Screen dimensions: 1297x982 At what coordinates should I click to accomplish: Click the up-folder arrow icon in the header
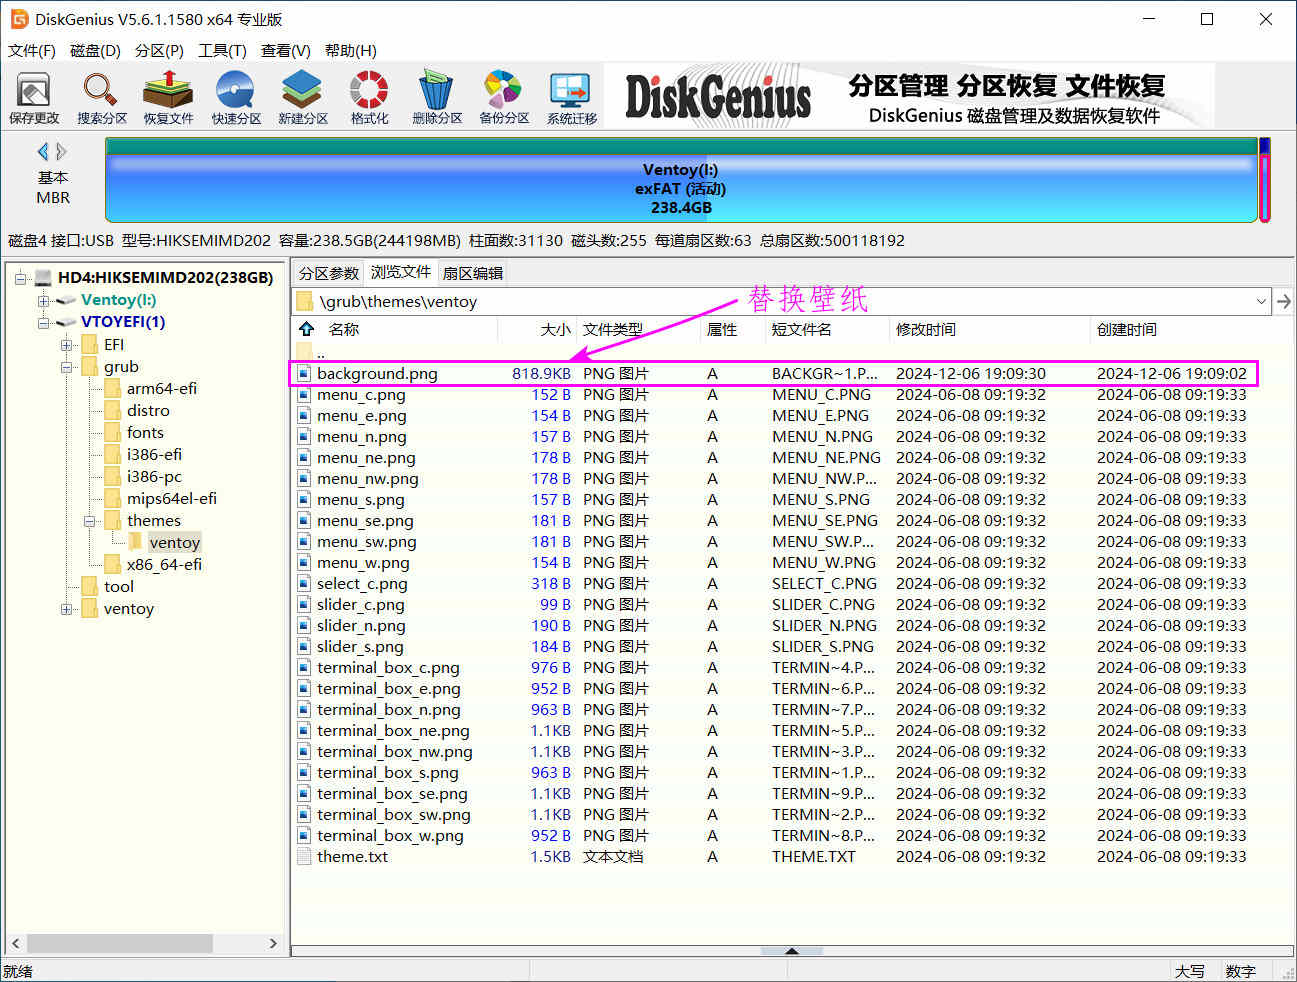(307, 329)
